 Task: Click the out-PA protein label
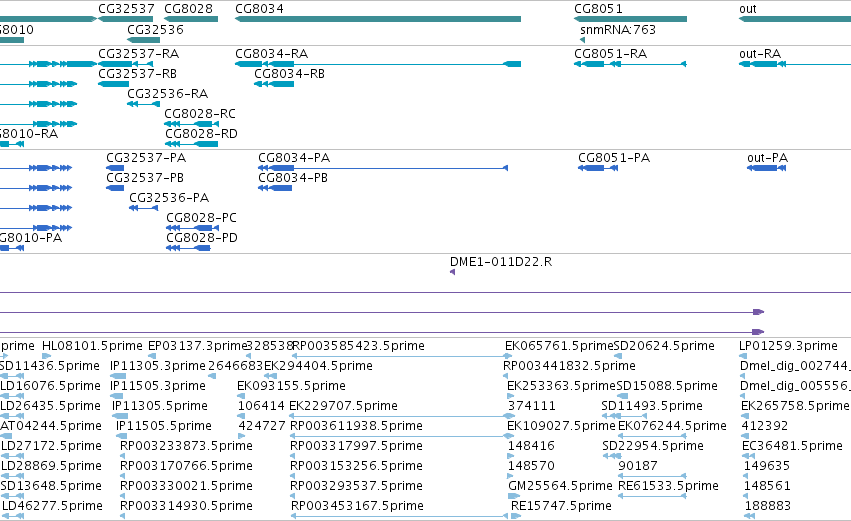click(767, 158)
